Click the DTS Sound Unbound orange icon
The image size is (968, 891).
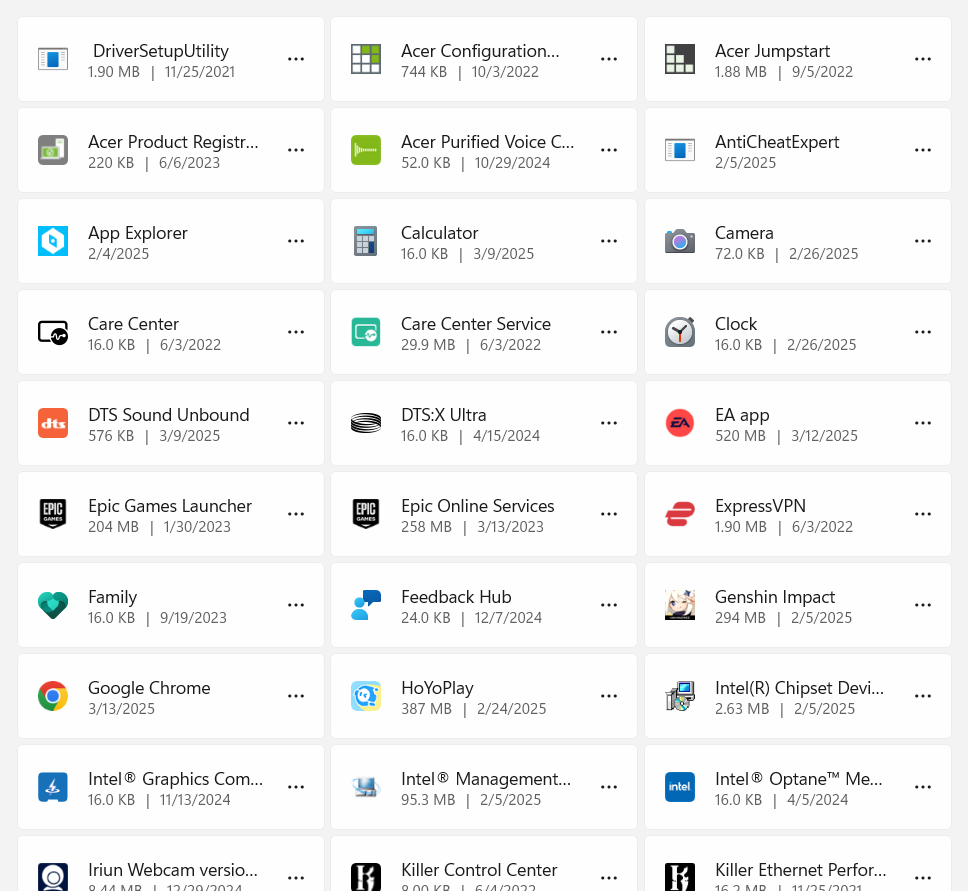coord(53,423)
